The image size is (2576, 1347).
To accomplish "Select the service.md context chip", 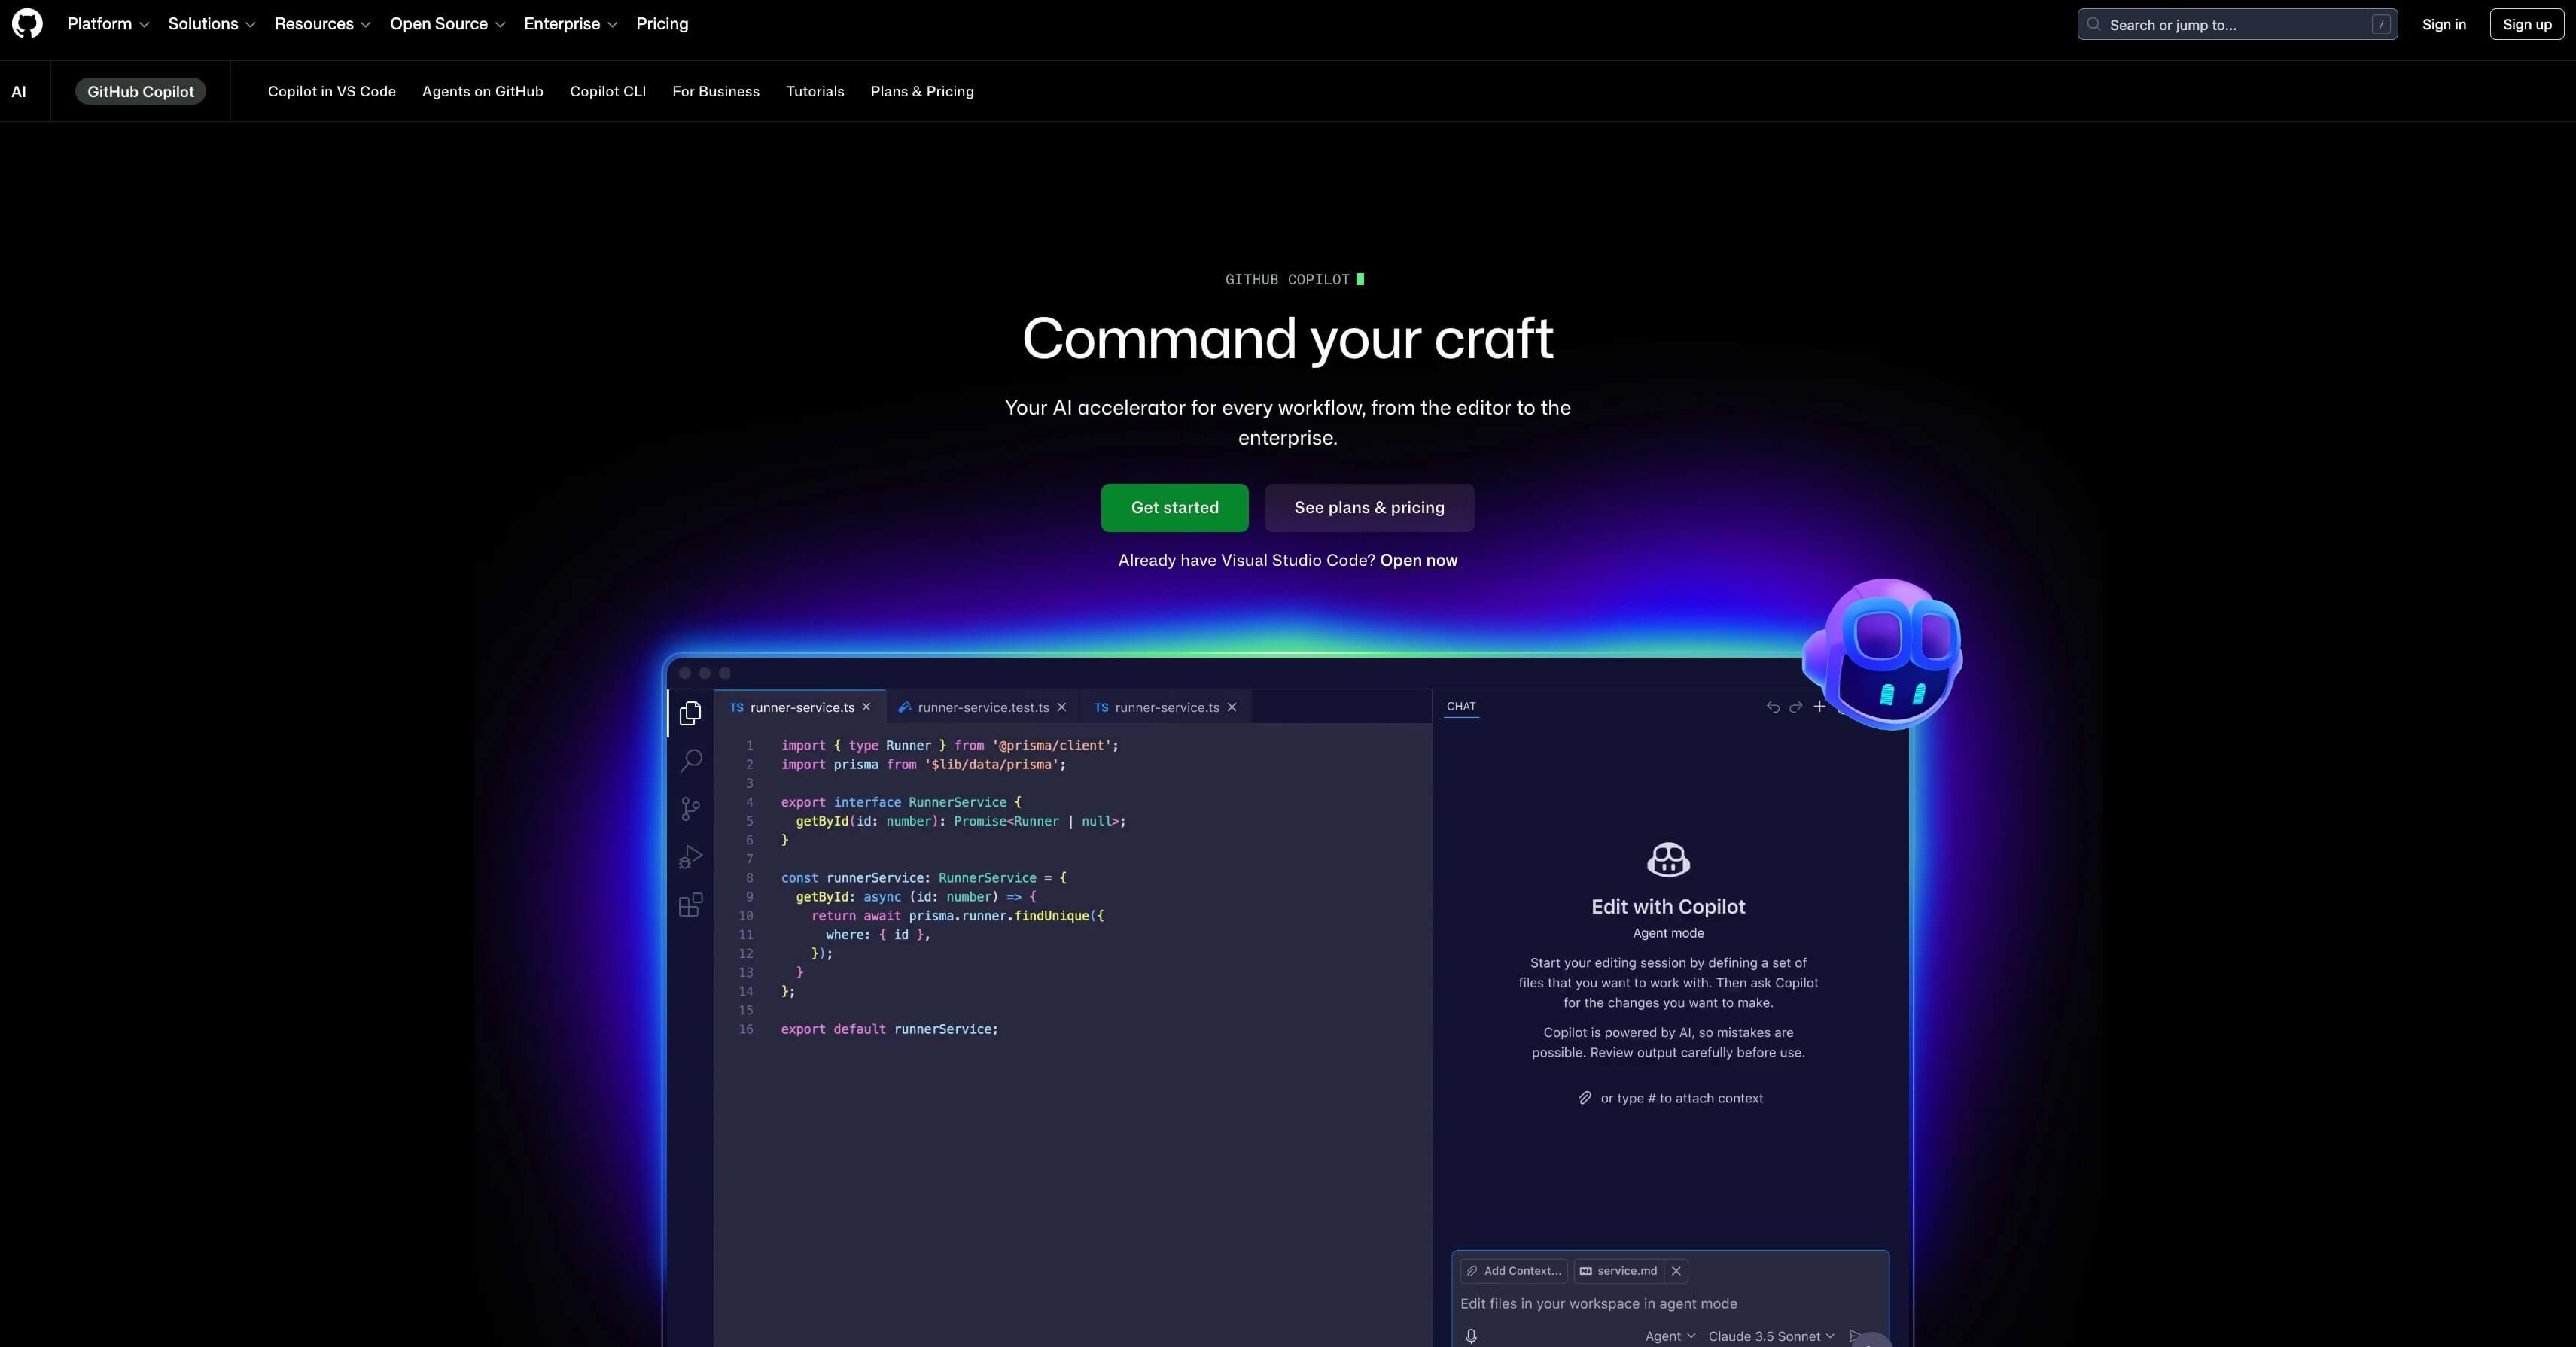I will 1619,1271.
